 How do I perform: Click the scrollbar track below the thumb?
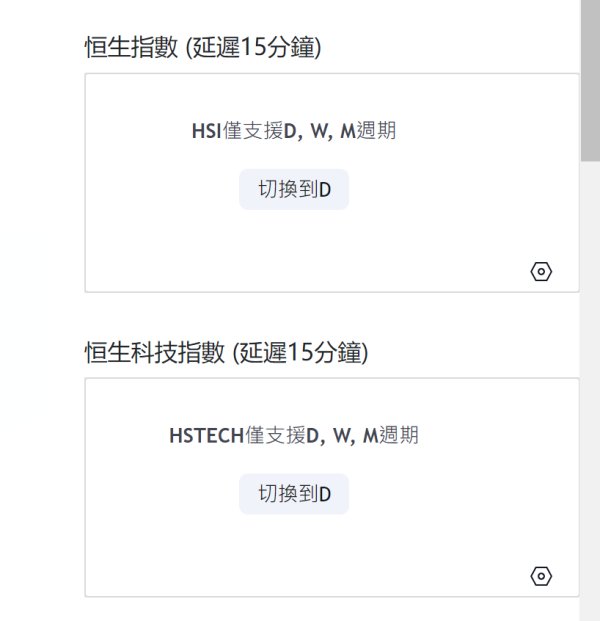click(590, 391)
